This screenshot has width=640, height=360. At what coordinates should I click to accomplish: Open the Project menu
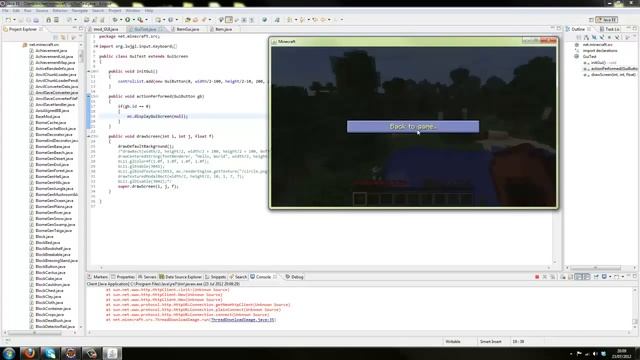115,11
